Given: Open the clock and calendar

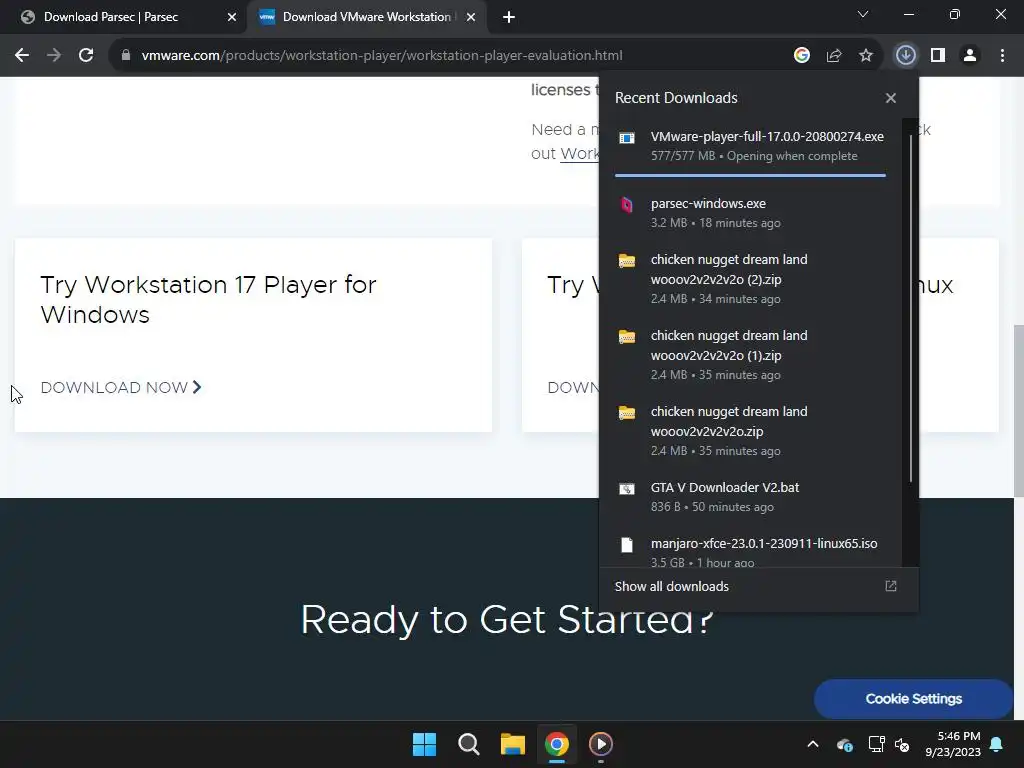Looking at the screenshot, I should [x=953, y=744].
